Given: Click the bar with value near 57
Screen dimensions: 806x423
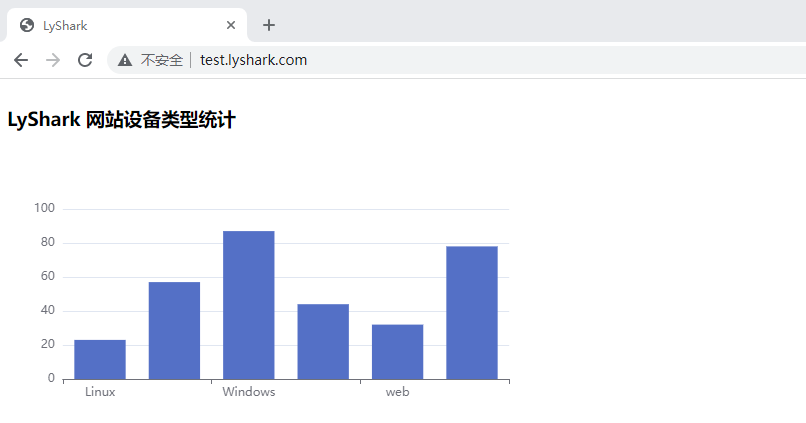Looking at the screenshot, I should pyautogui.click(x=174, y=330).
